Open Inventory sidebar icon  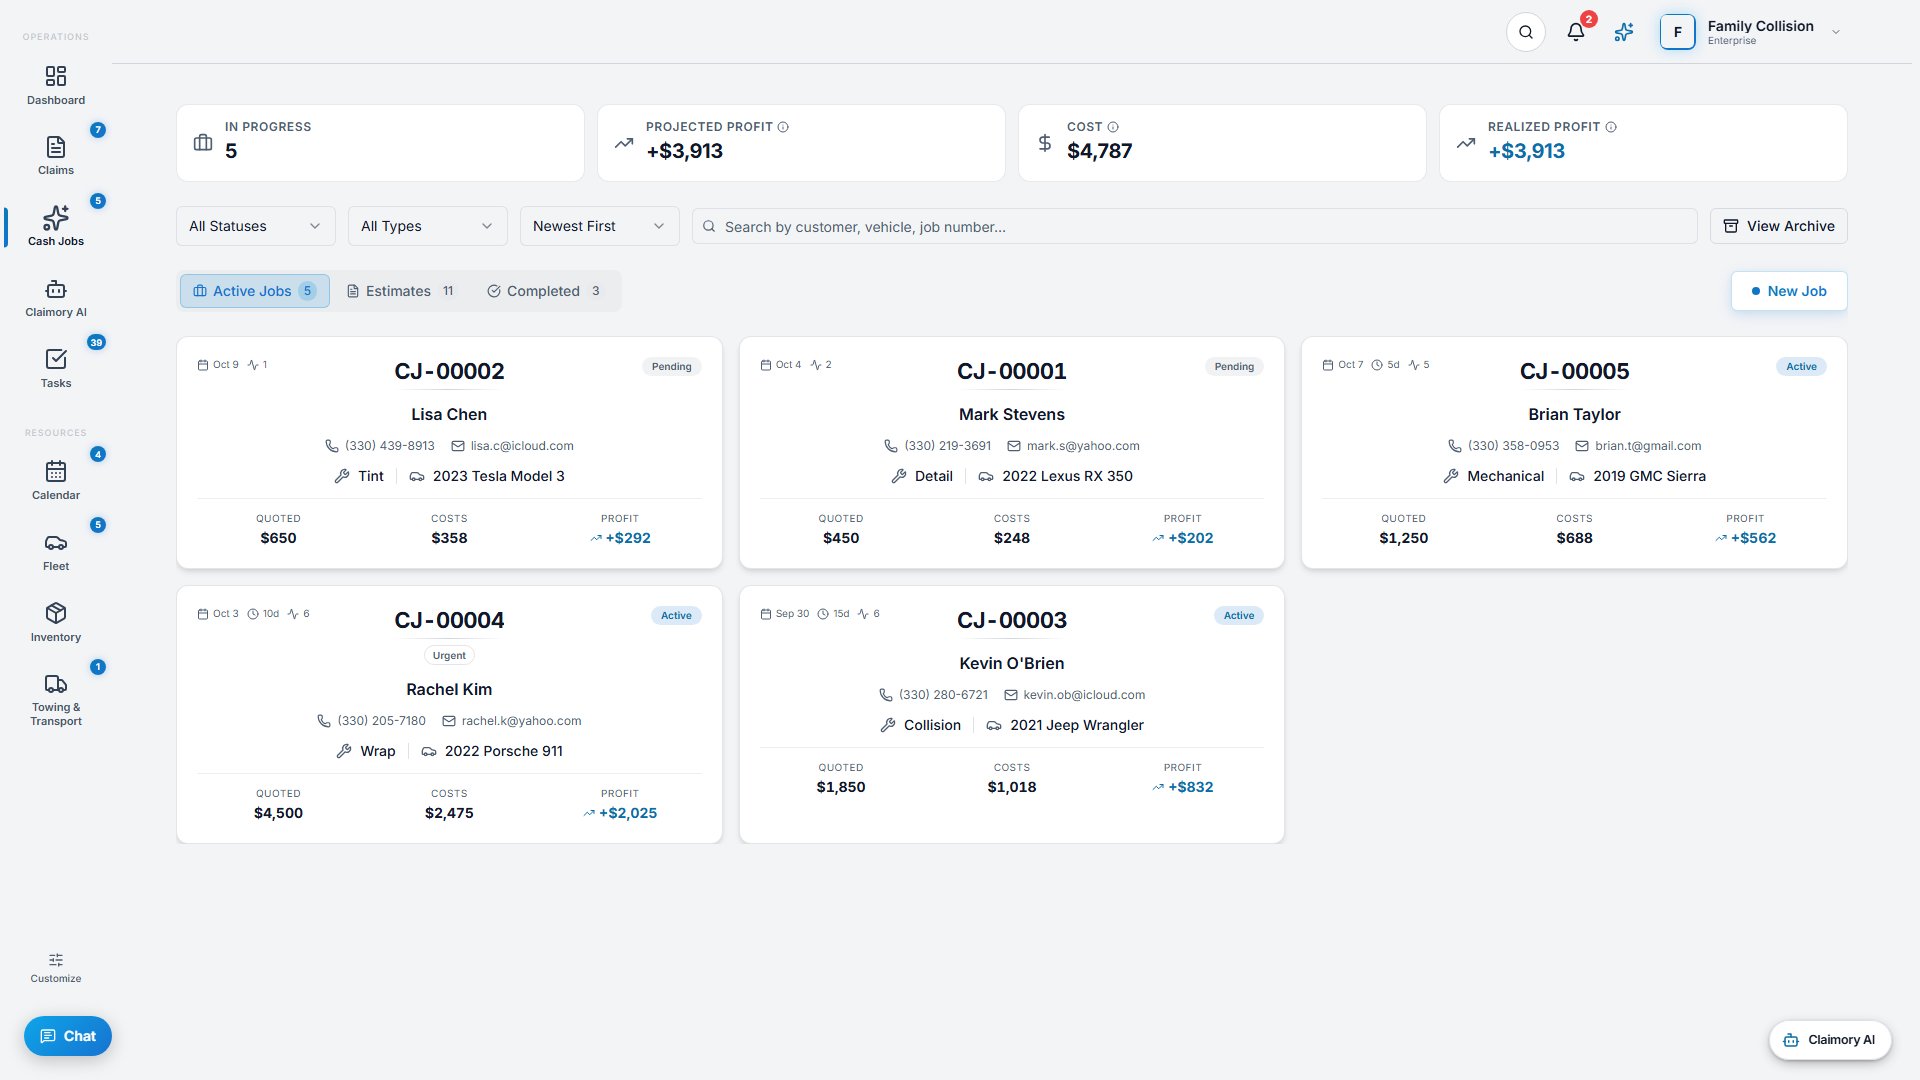(56, 613)
